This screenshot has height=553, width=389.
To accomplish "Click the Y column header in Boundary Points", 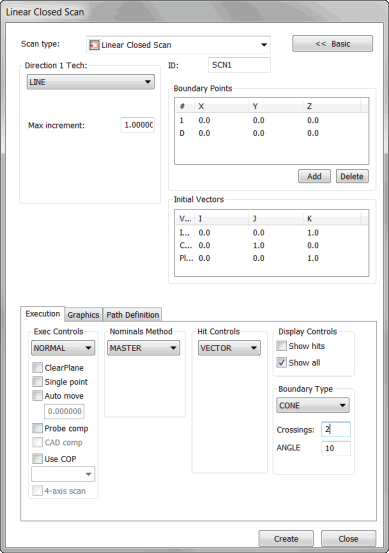I will tap(276, 106).
